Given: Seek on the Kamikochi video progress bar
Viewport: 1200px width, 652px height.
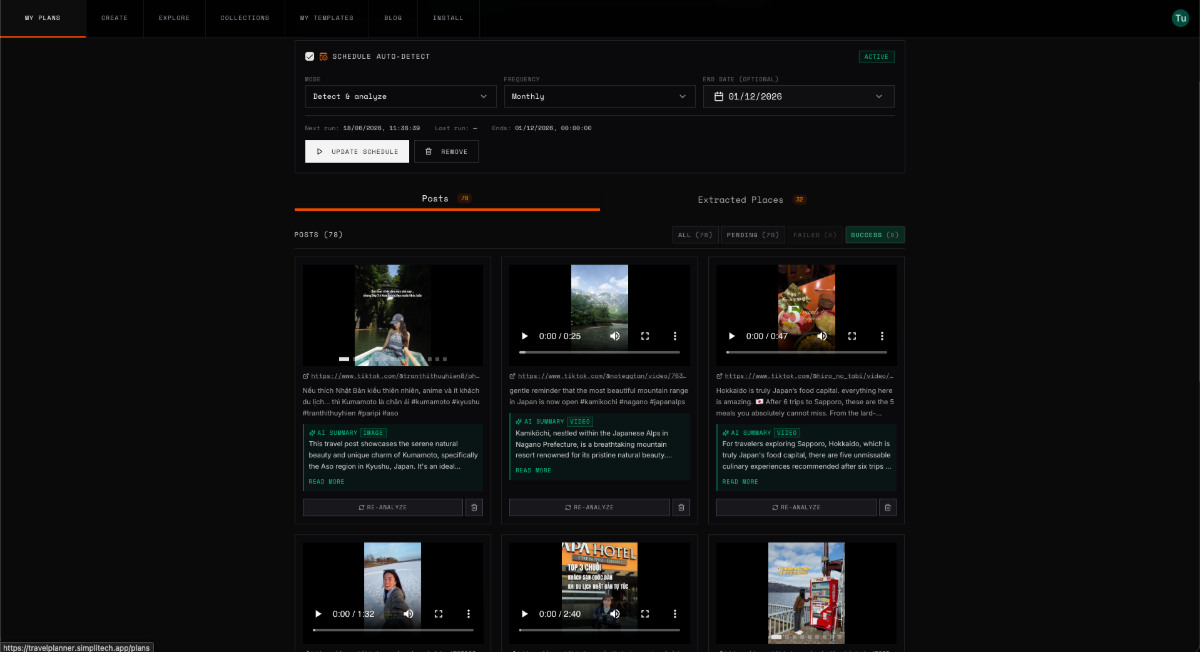Looking at the screenshot, I should click(x=599, y=352).
